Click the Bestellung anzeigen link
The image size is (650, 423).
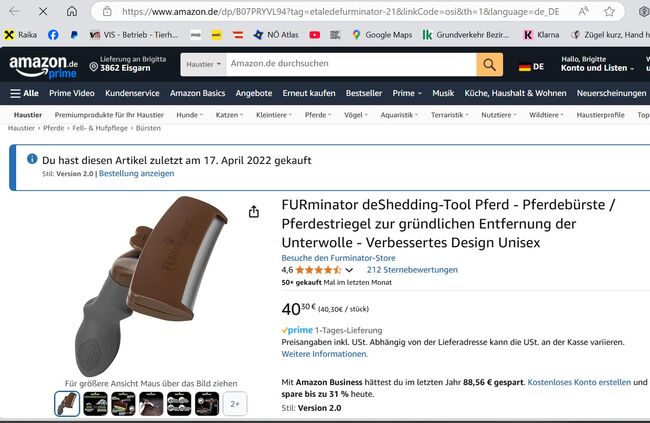[136, 173]
